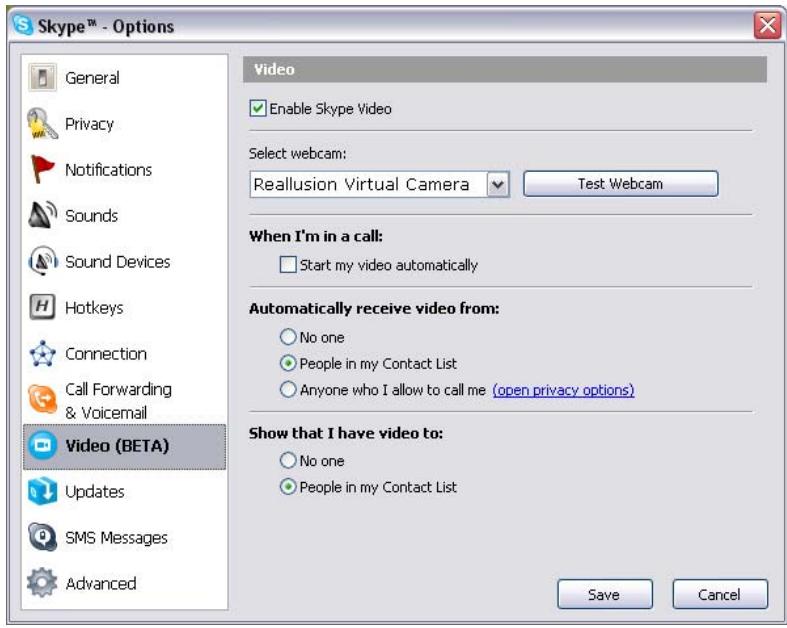Screen dimensions: 787x628
Task: Expand the Select webcam dropdown arrow
Action: (x=498, y=184)
